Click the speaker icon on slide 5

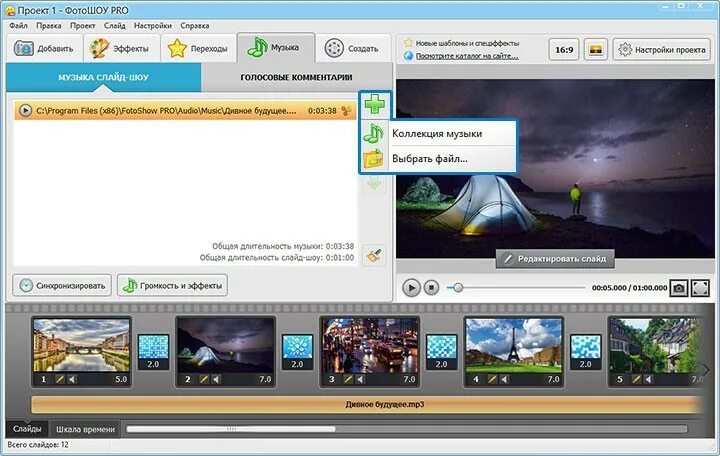[x=649, y=379]
